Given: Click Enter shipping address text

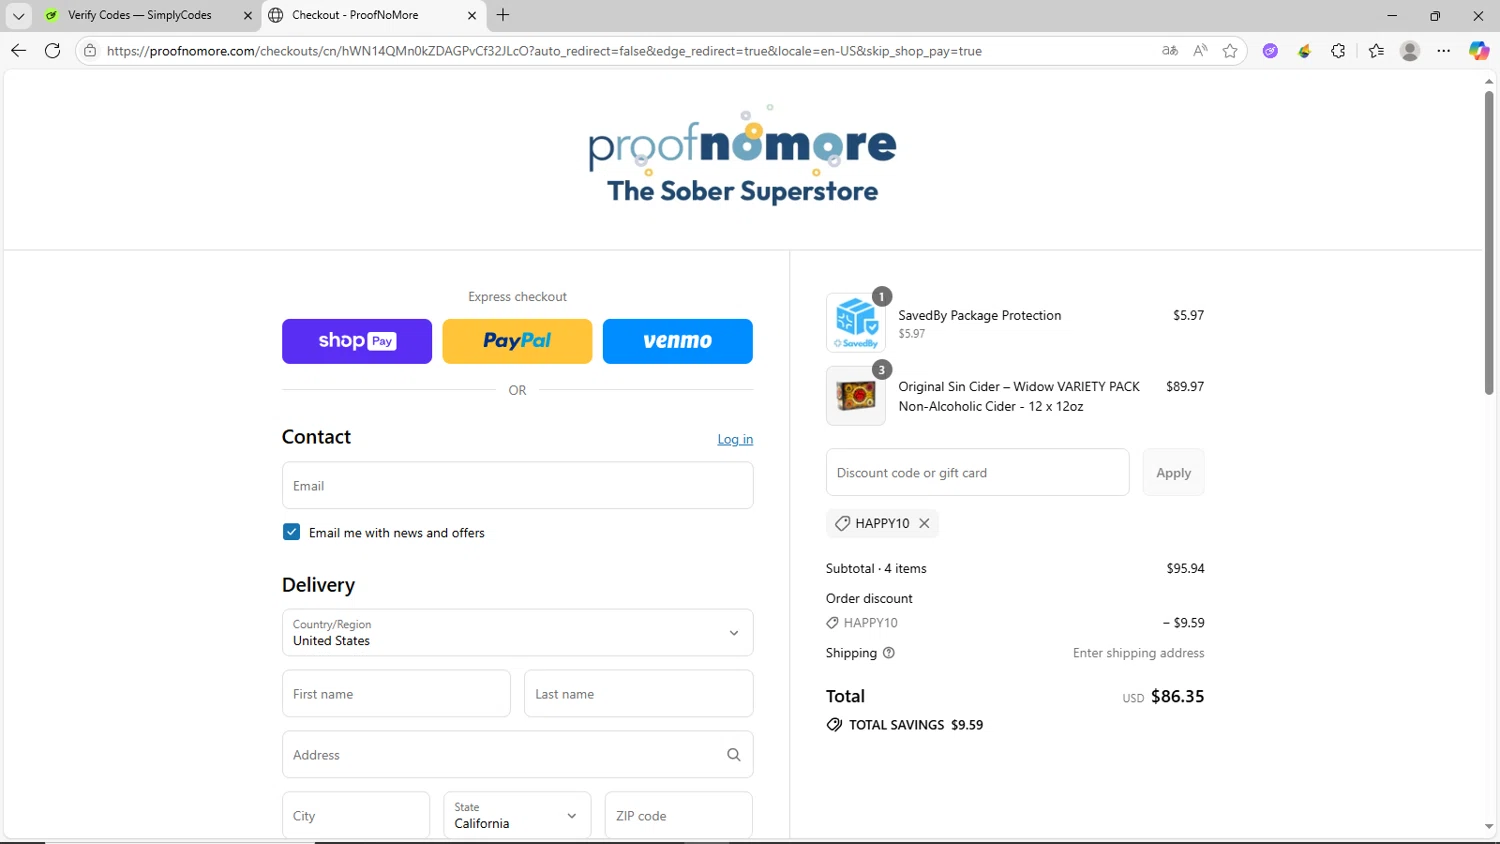Looking at the screenshot, I should pos(1138,653).
